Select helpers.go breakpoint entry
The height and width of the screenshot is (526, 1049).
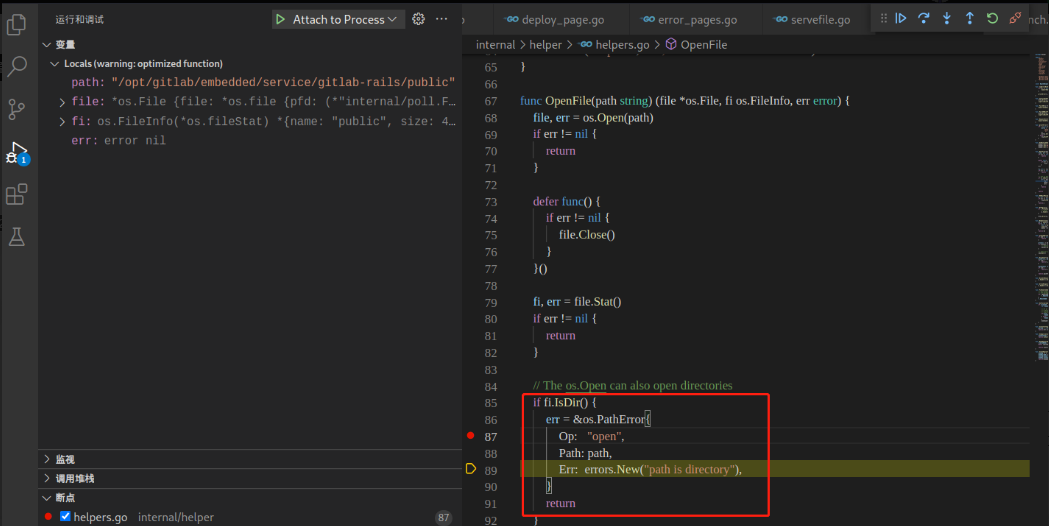(250, 517)
